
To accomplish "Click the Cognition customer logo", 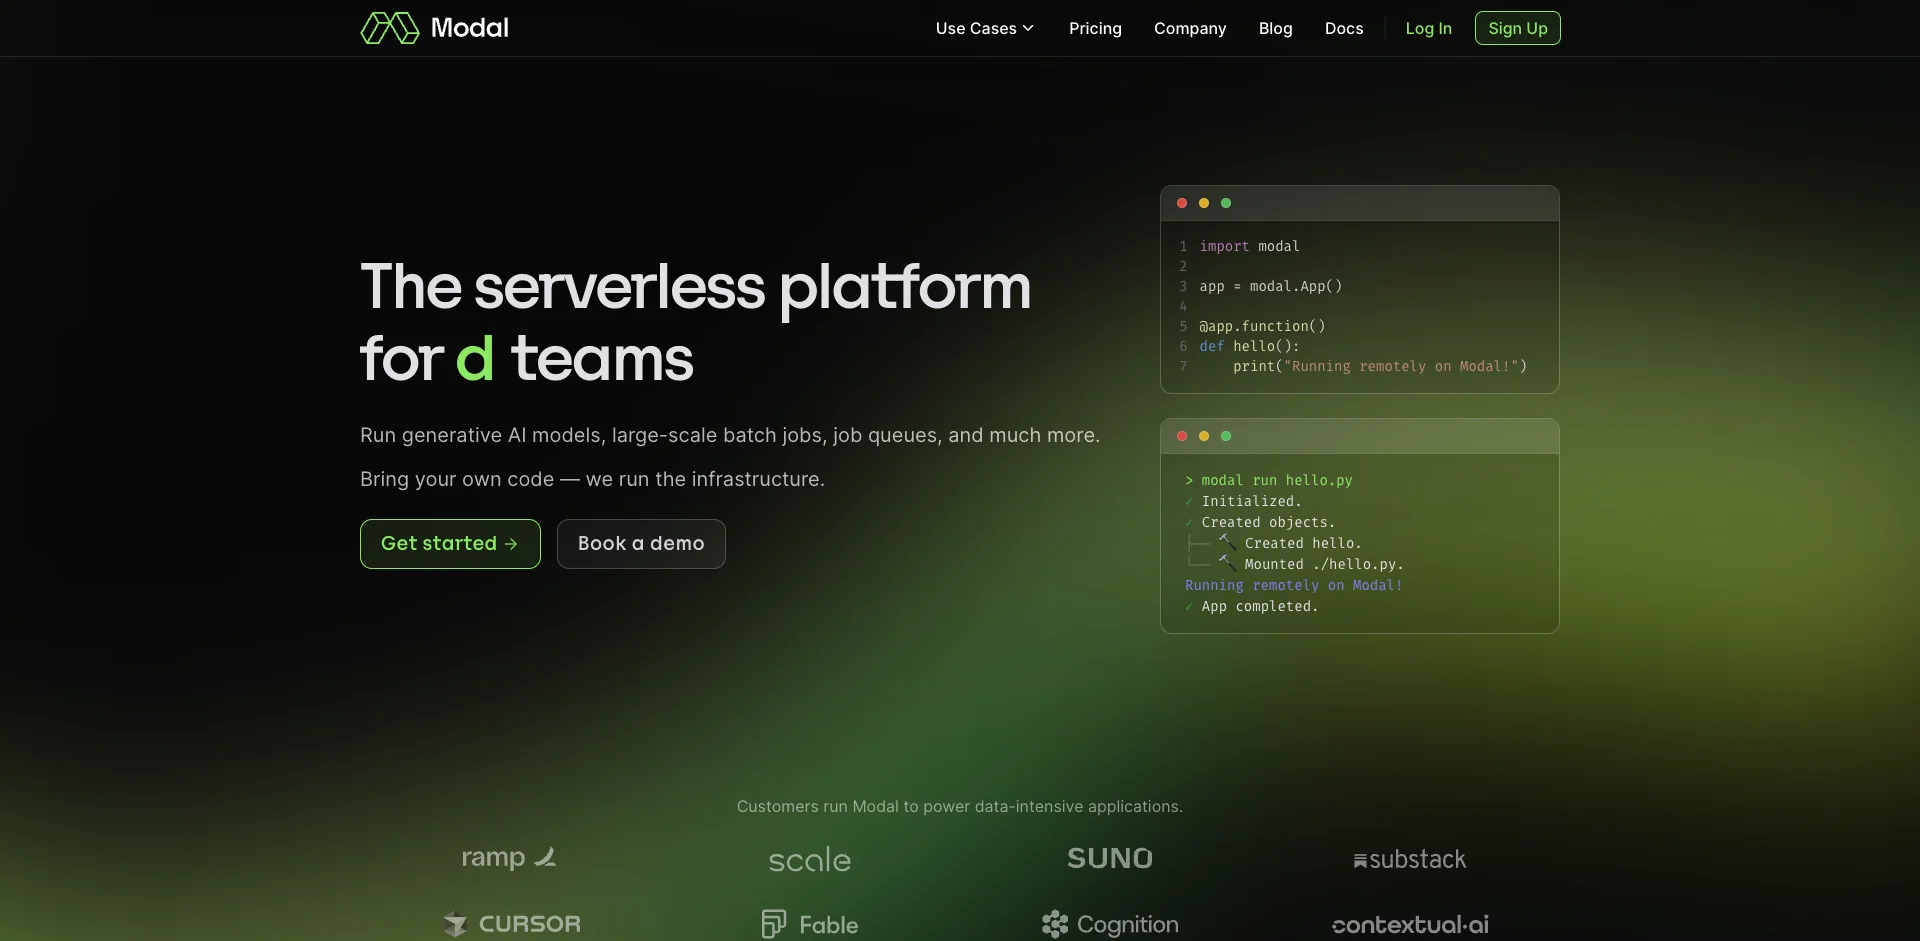I will click(1110, 924).
